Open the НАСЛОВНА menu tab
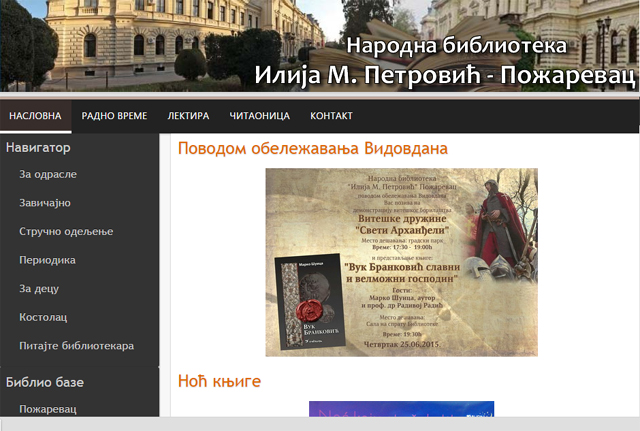640x431 pixels. coord(36,116)
